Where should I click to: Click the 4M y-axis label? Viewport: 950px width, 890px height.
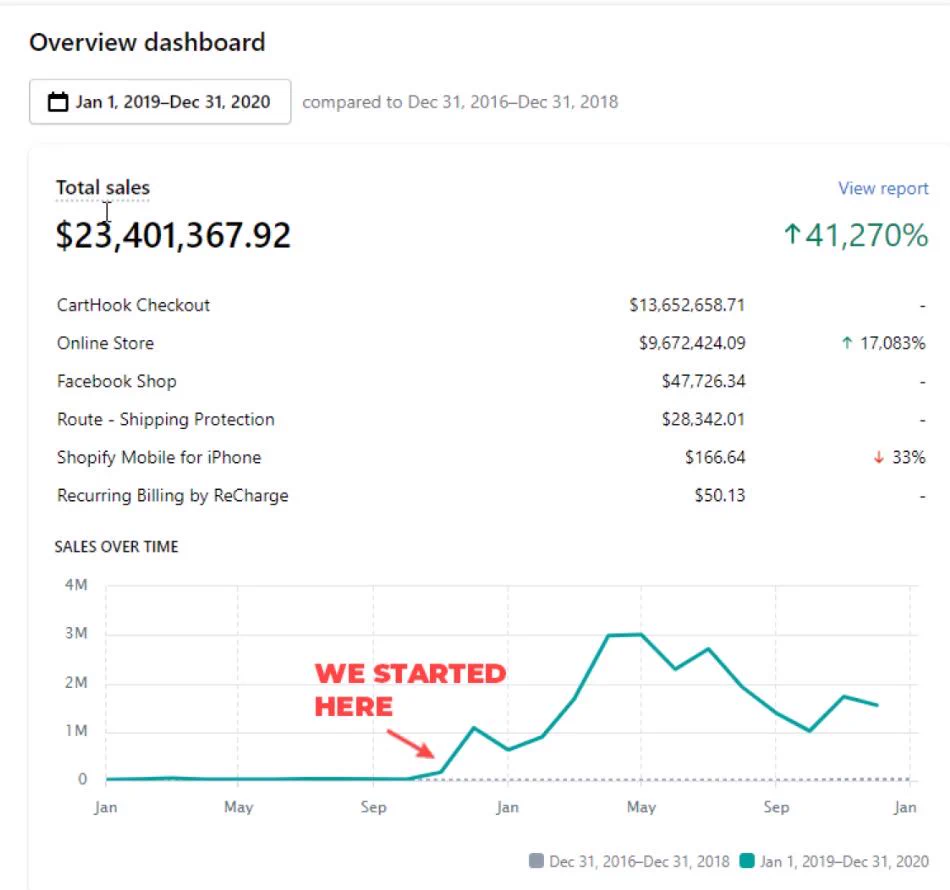tap(76, 585)
